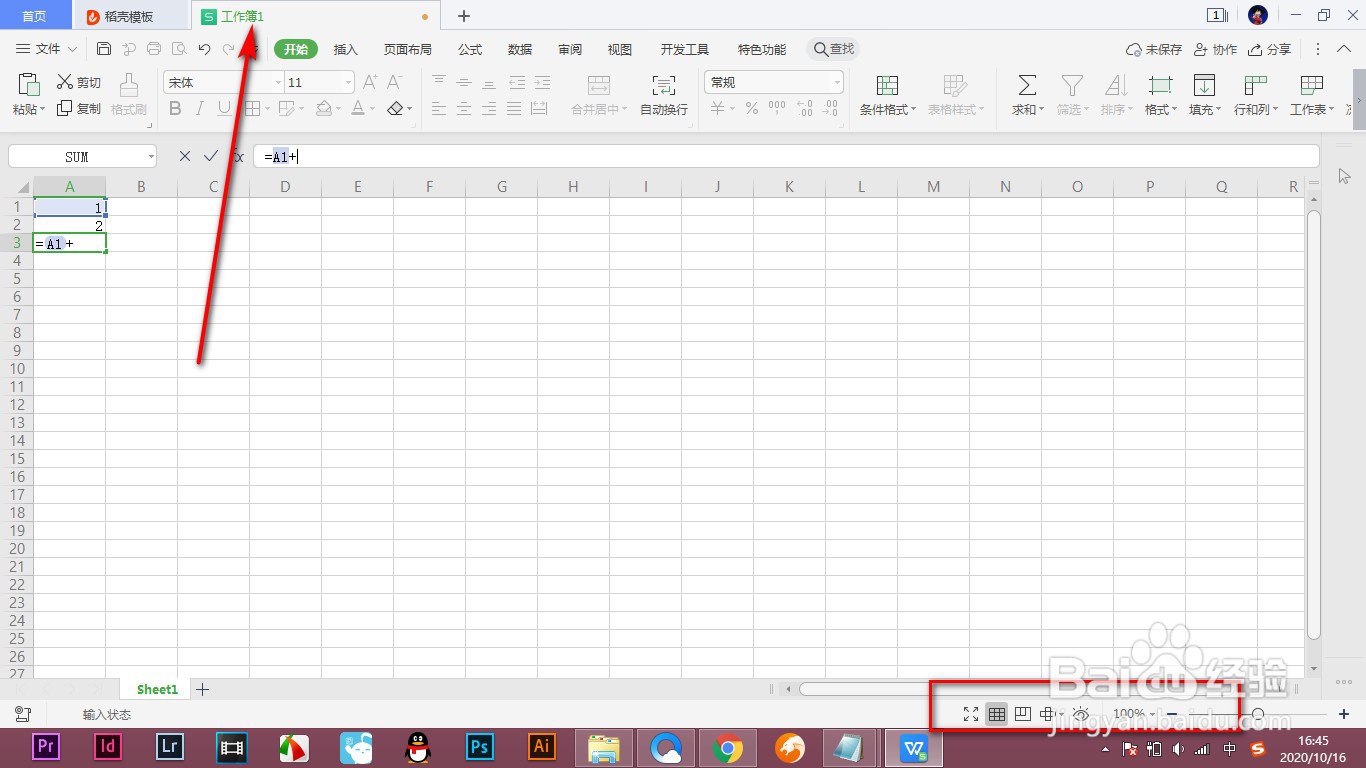Decrease font size with A- icon
Screen dimensions: 1366x768
tap(395, 82)
